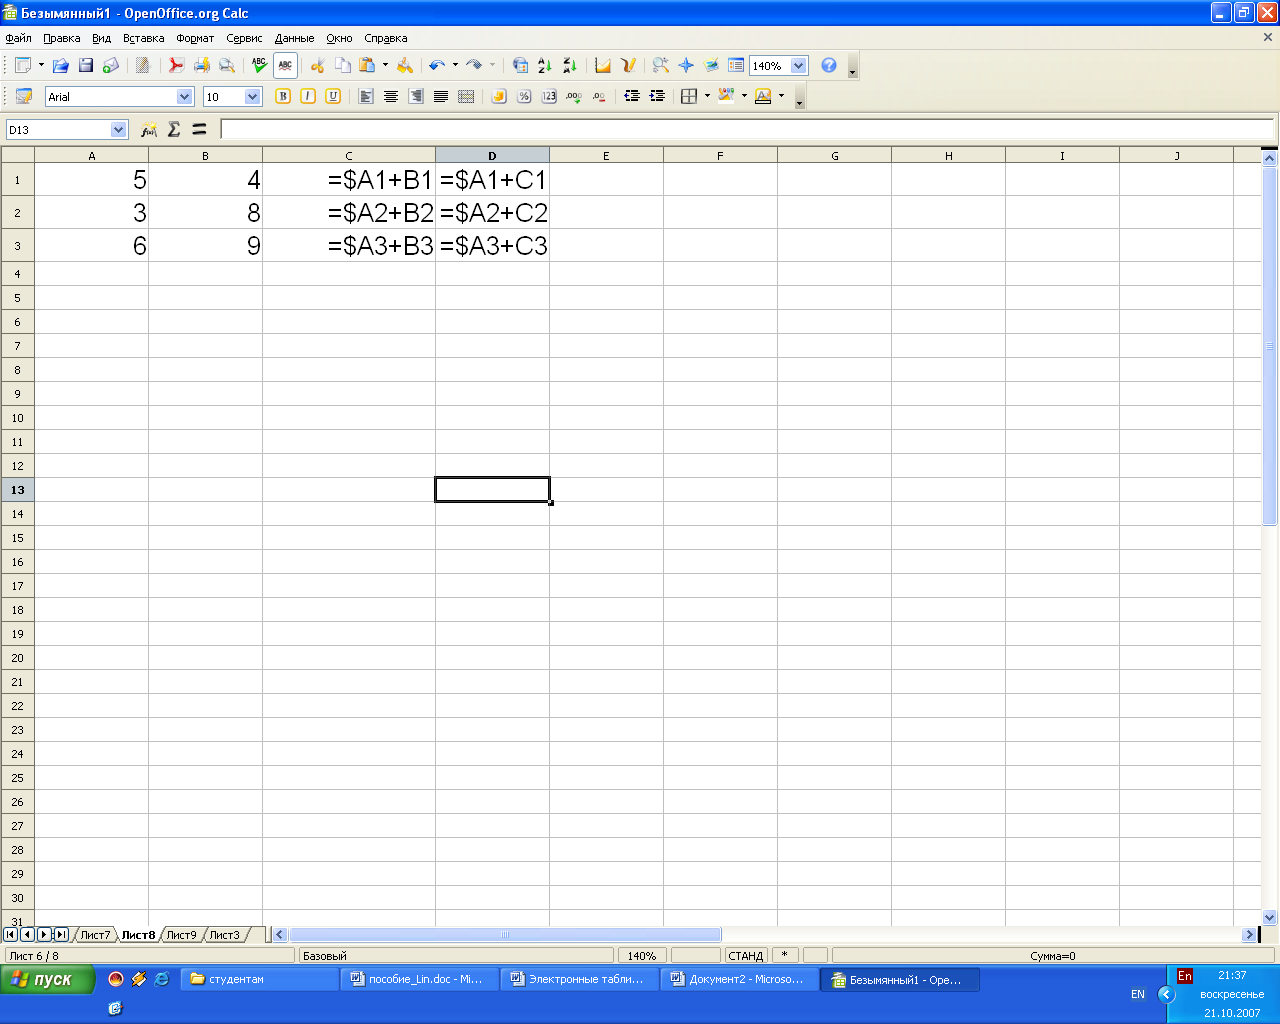Open the Undo history dropdown arrow

pos(455,66)
